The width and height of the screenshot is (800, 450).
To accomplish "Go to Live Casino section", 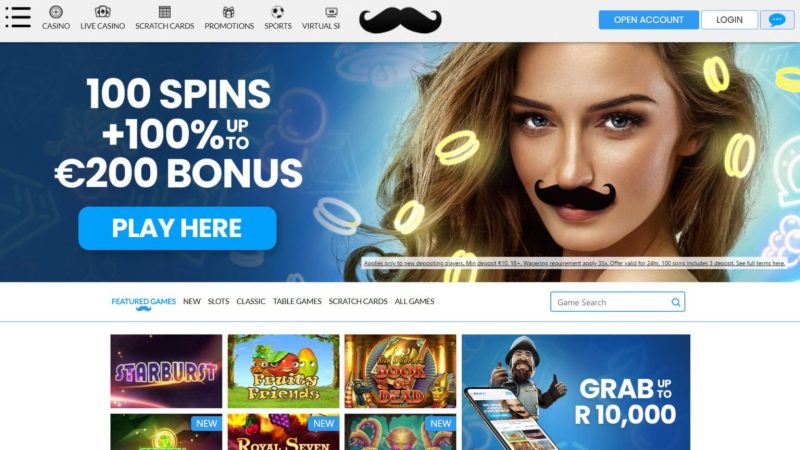I will coord(103,18).
